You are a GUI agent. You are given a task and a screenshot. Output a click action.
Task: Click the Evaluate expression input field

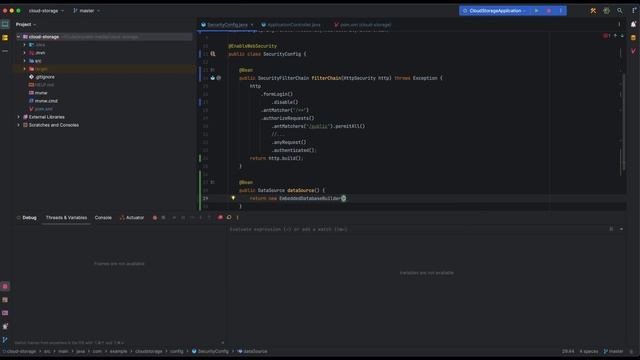[418, 229]
